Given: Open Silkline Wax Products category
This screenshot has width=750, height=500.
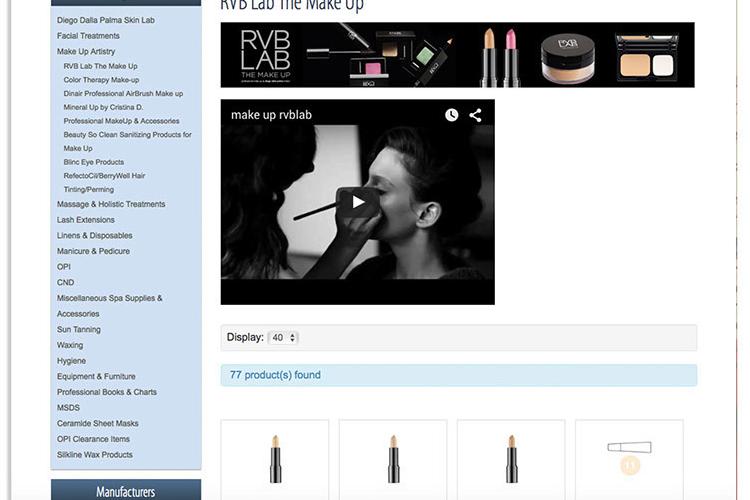Looking at the screenshot, I should (95, 455).
